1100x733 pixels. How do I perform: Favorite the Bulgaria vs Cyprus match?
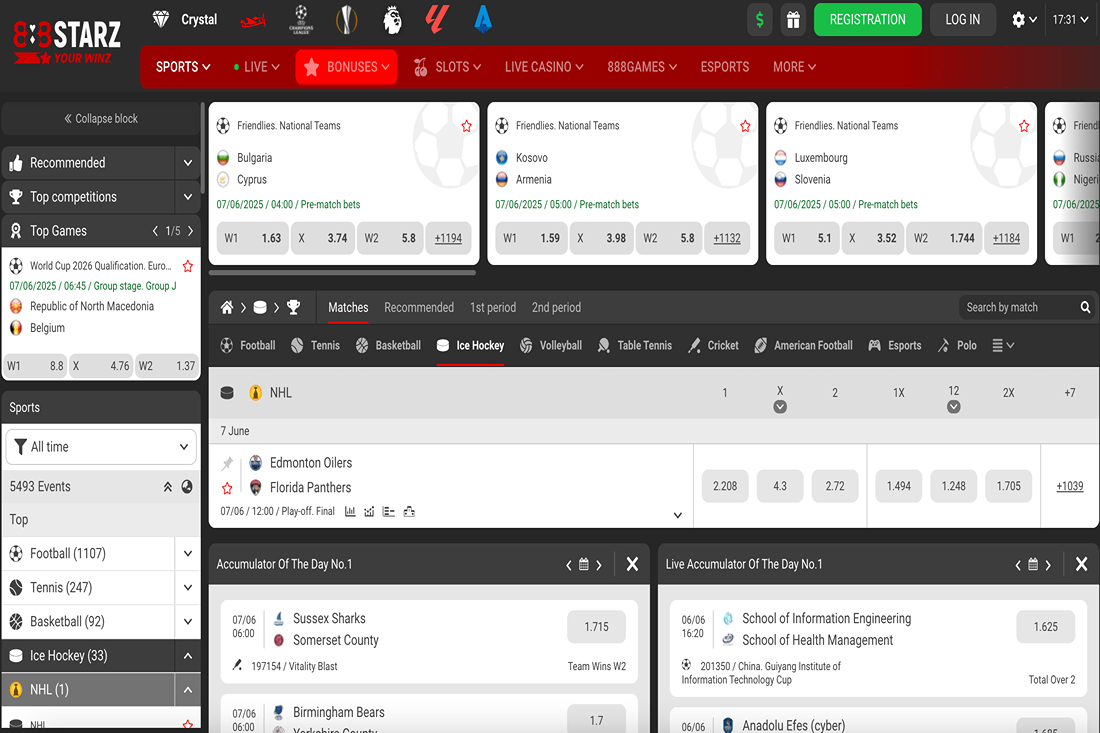pos(467,126)
